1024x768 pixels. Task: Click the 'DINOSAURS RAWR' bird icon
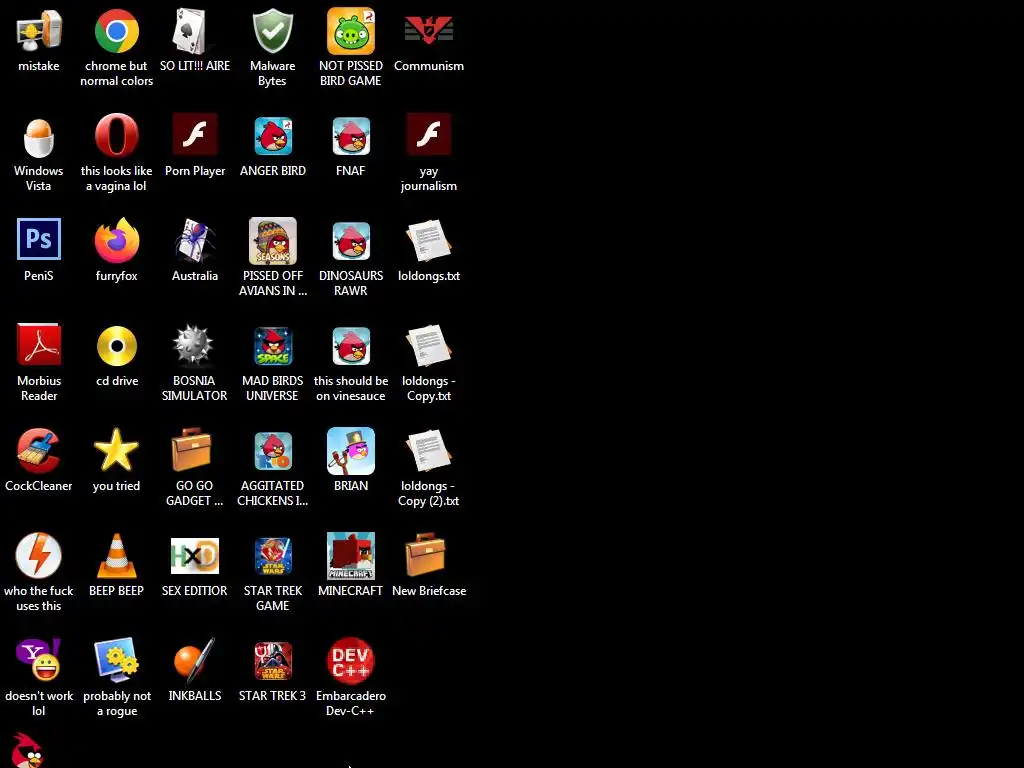(351, 241)
